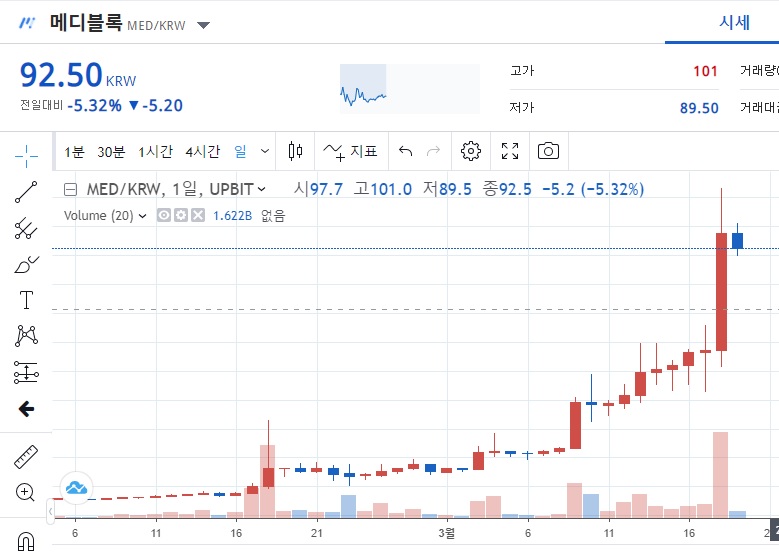779x558 pixels.
Task: Redo the chart action
Action: tap(434, 151)
